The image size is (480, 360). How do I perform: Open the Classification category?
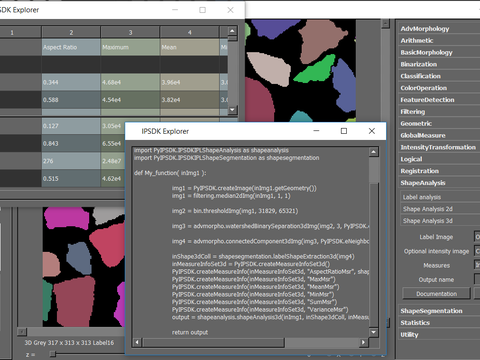point(420,76)
